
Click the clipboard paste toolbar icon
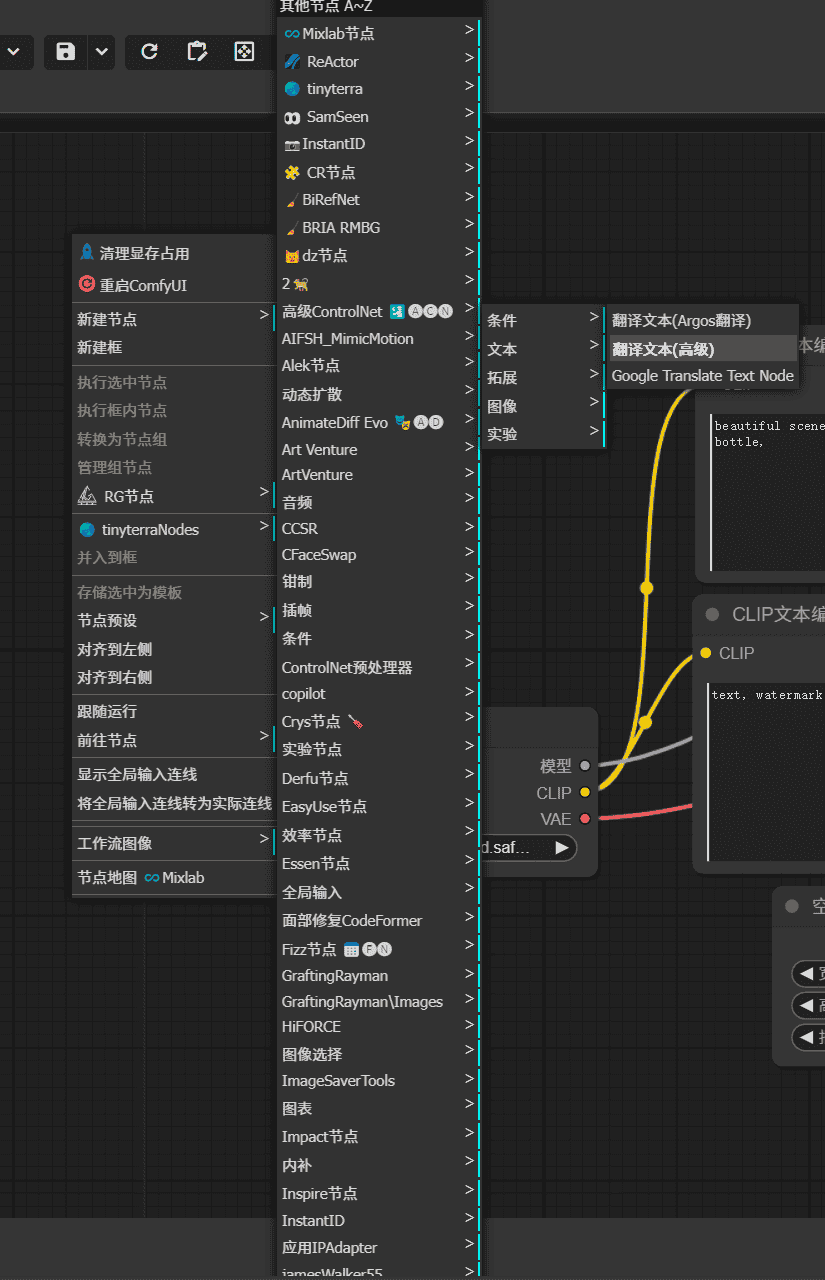click(196, 51)
